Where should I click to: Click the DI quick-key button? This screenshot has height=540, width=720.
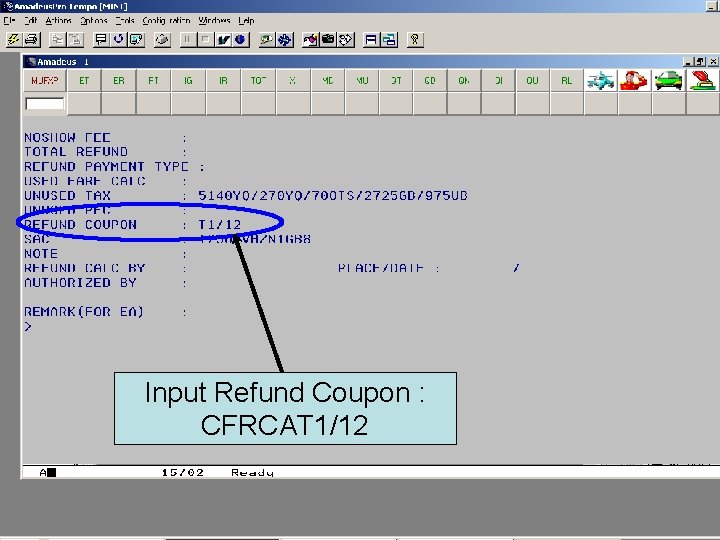tap(498, 80)
